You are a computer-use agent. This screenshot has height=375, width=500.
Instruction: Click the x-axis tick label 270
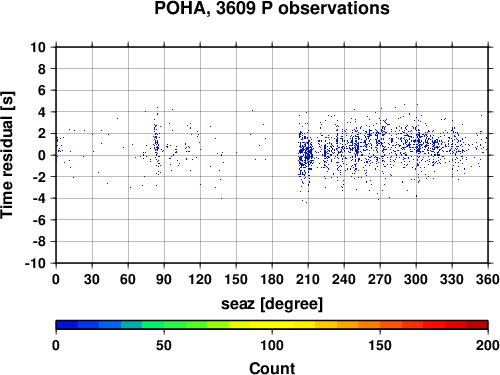coord(380,279)
